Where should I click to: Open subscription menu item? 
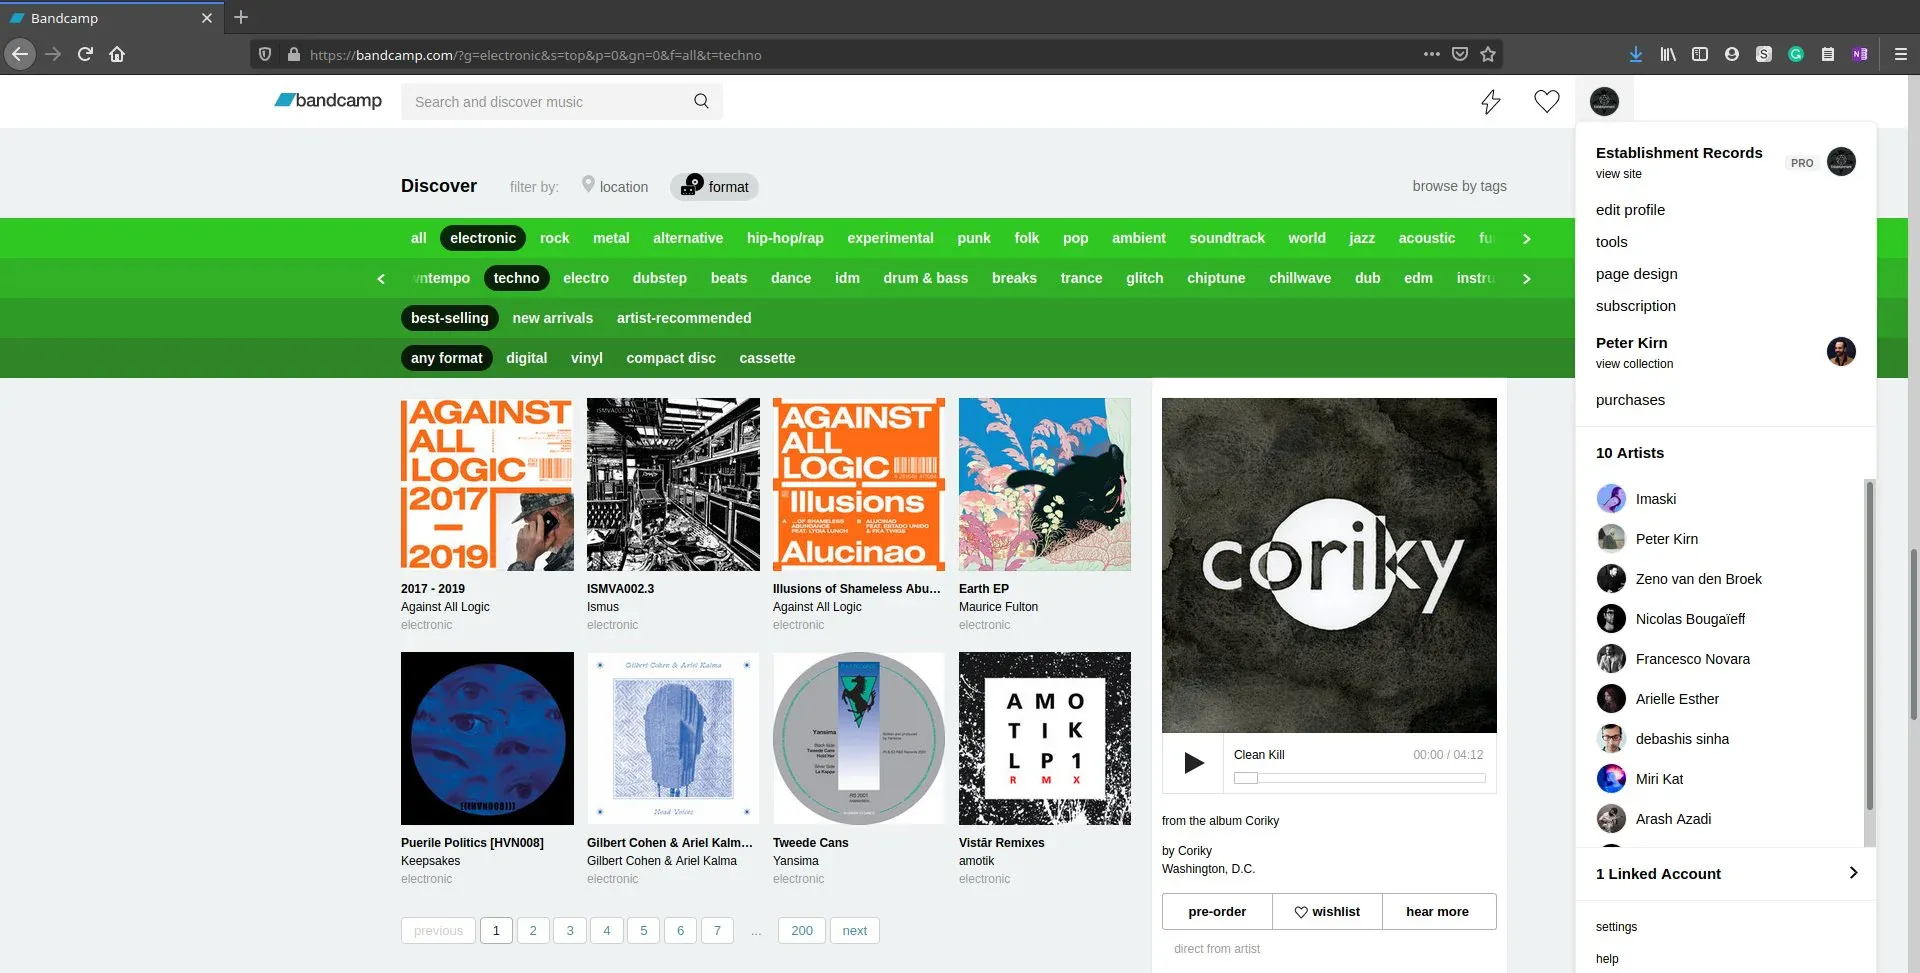(1636, 306)
